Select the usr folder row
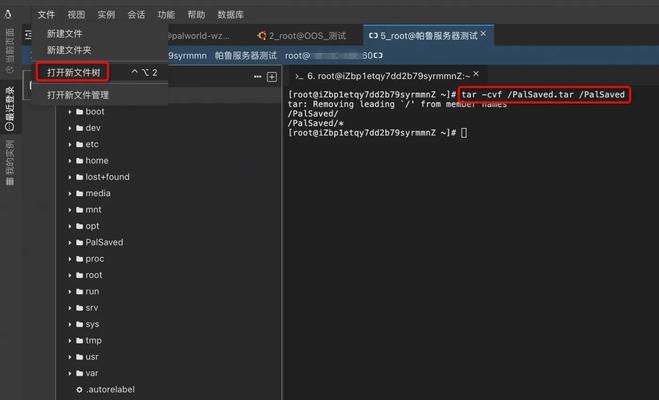This screenshot has height=400, width=659. tap(169, 357)
